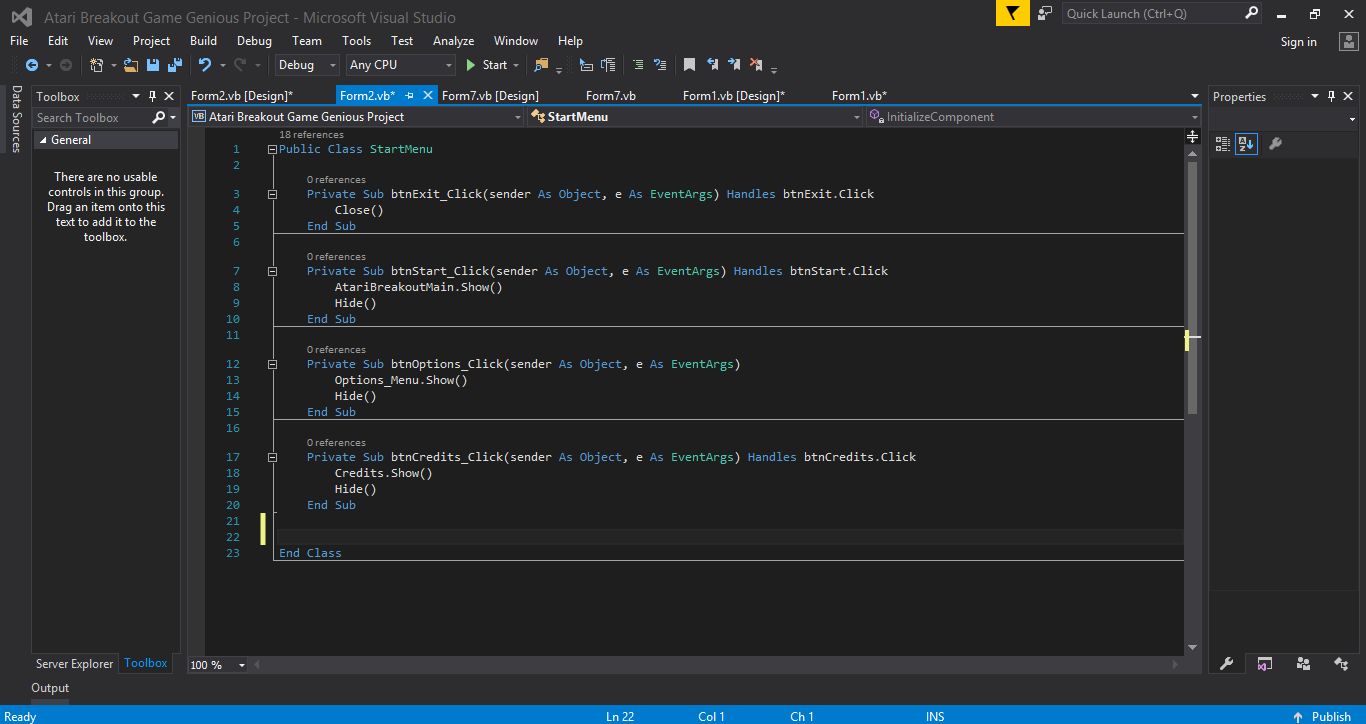Open the Debug configuration dropdown
This screenshot has width=1366, height=724.
click(x=308, y=65)
